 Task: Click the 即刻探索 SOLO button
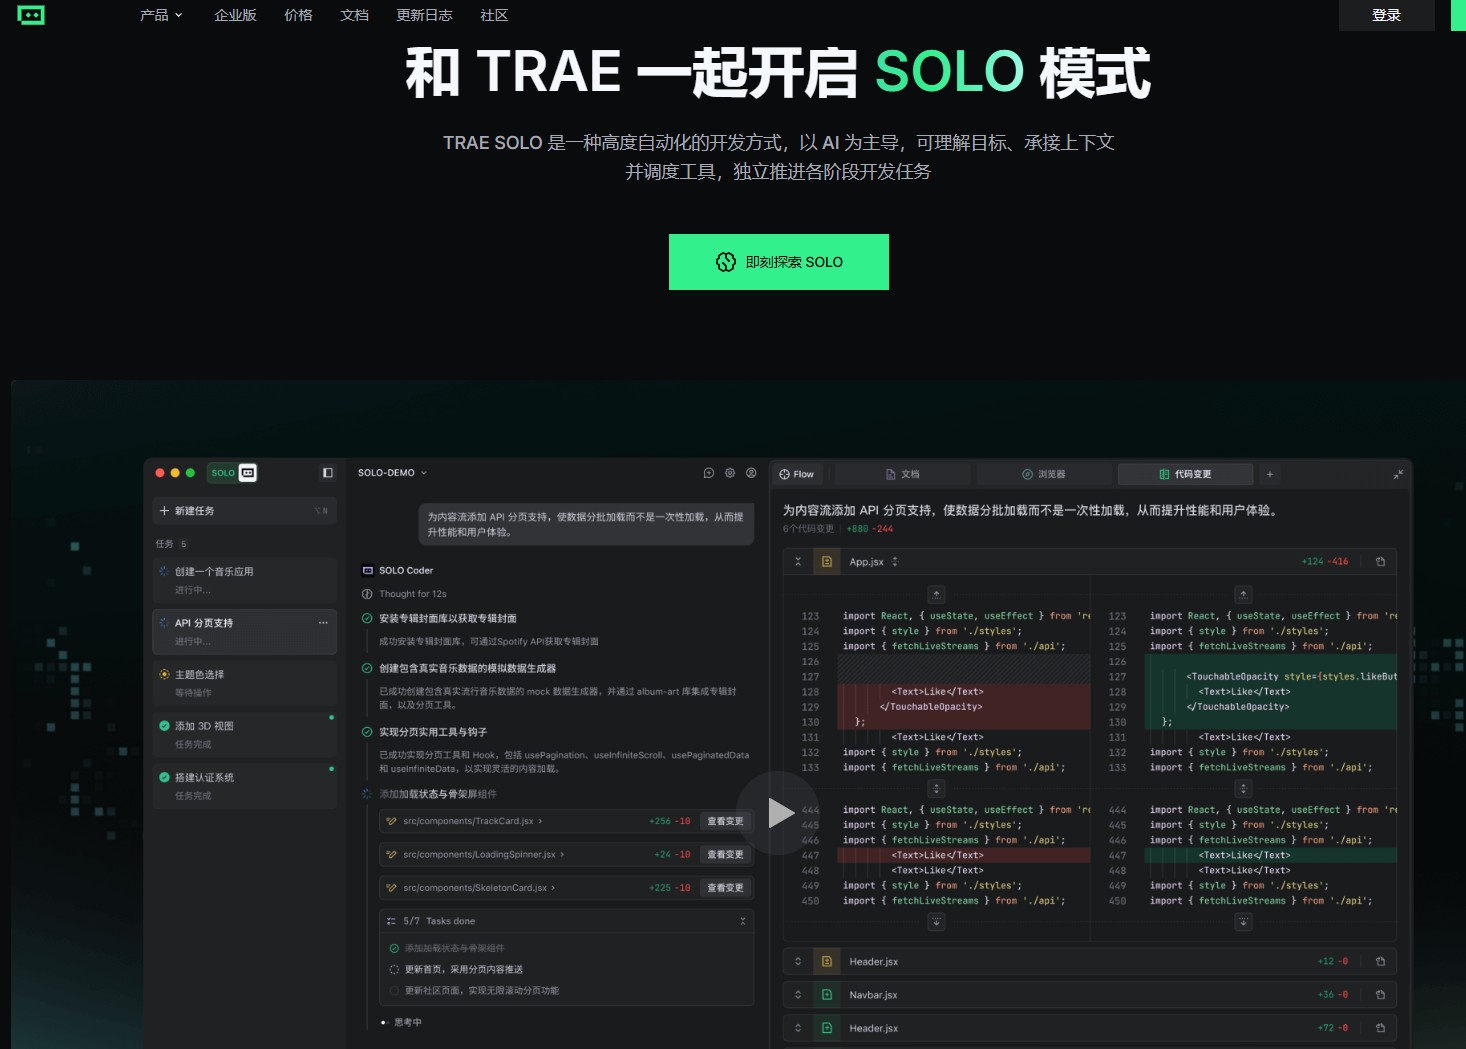[x=779, y=261]
